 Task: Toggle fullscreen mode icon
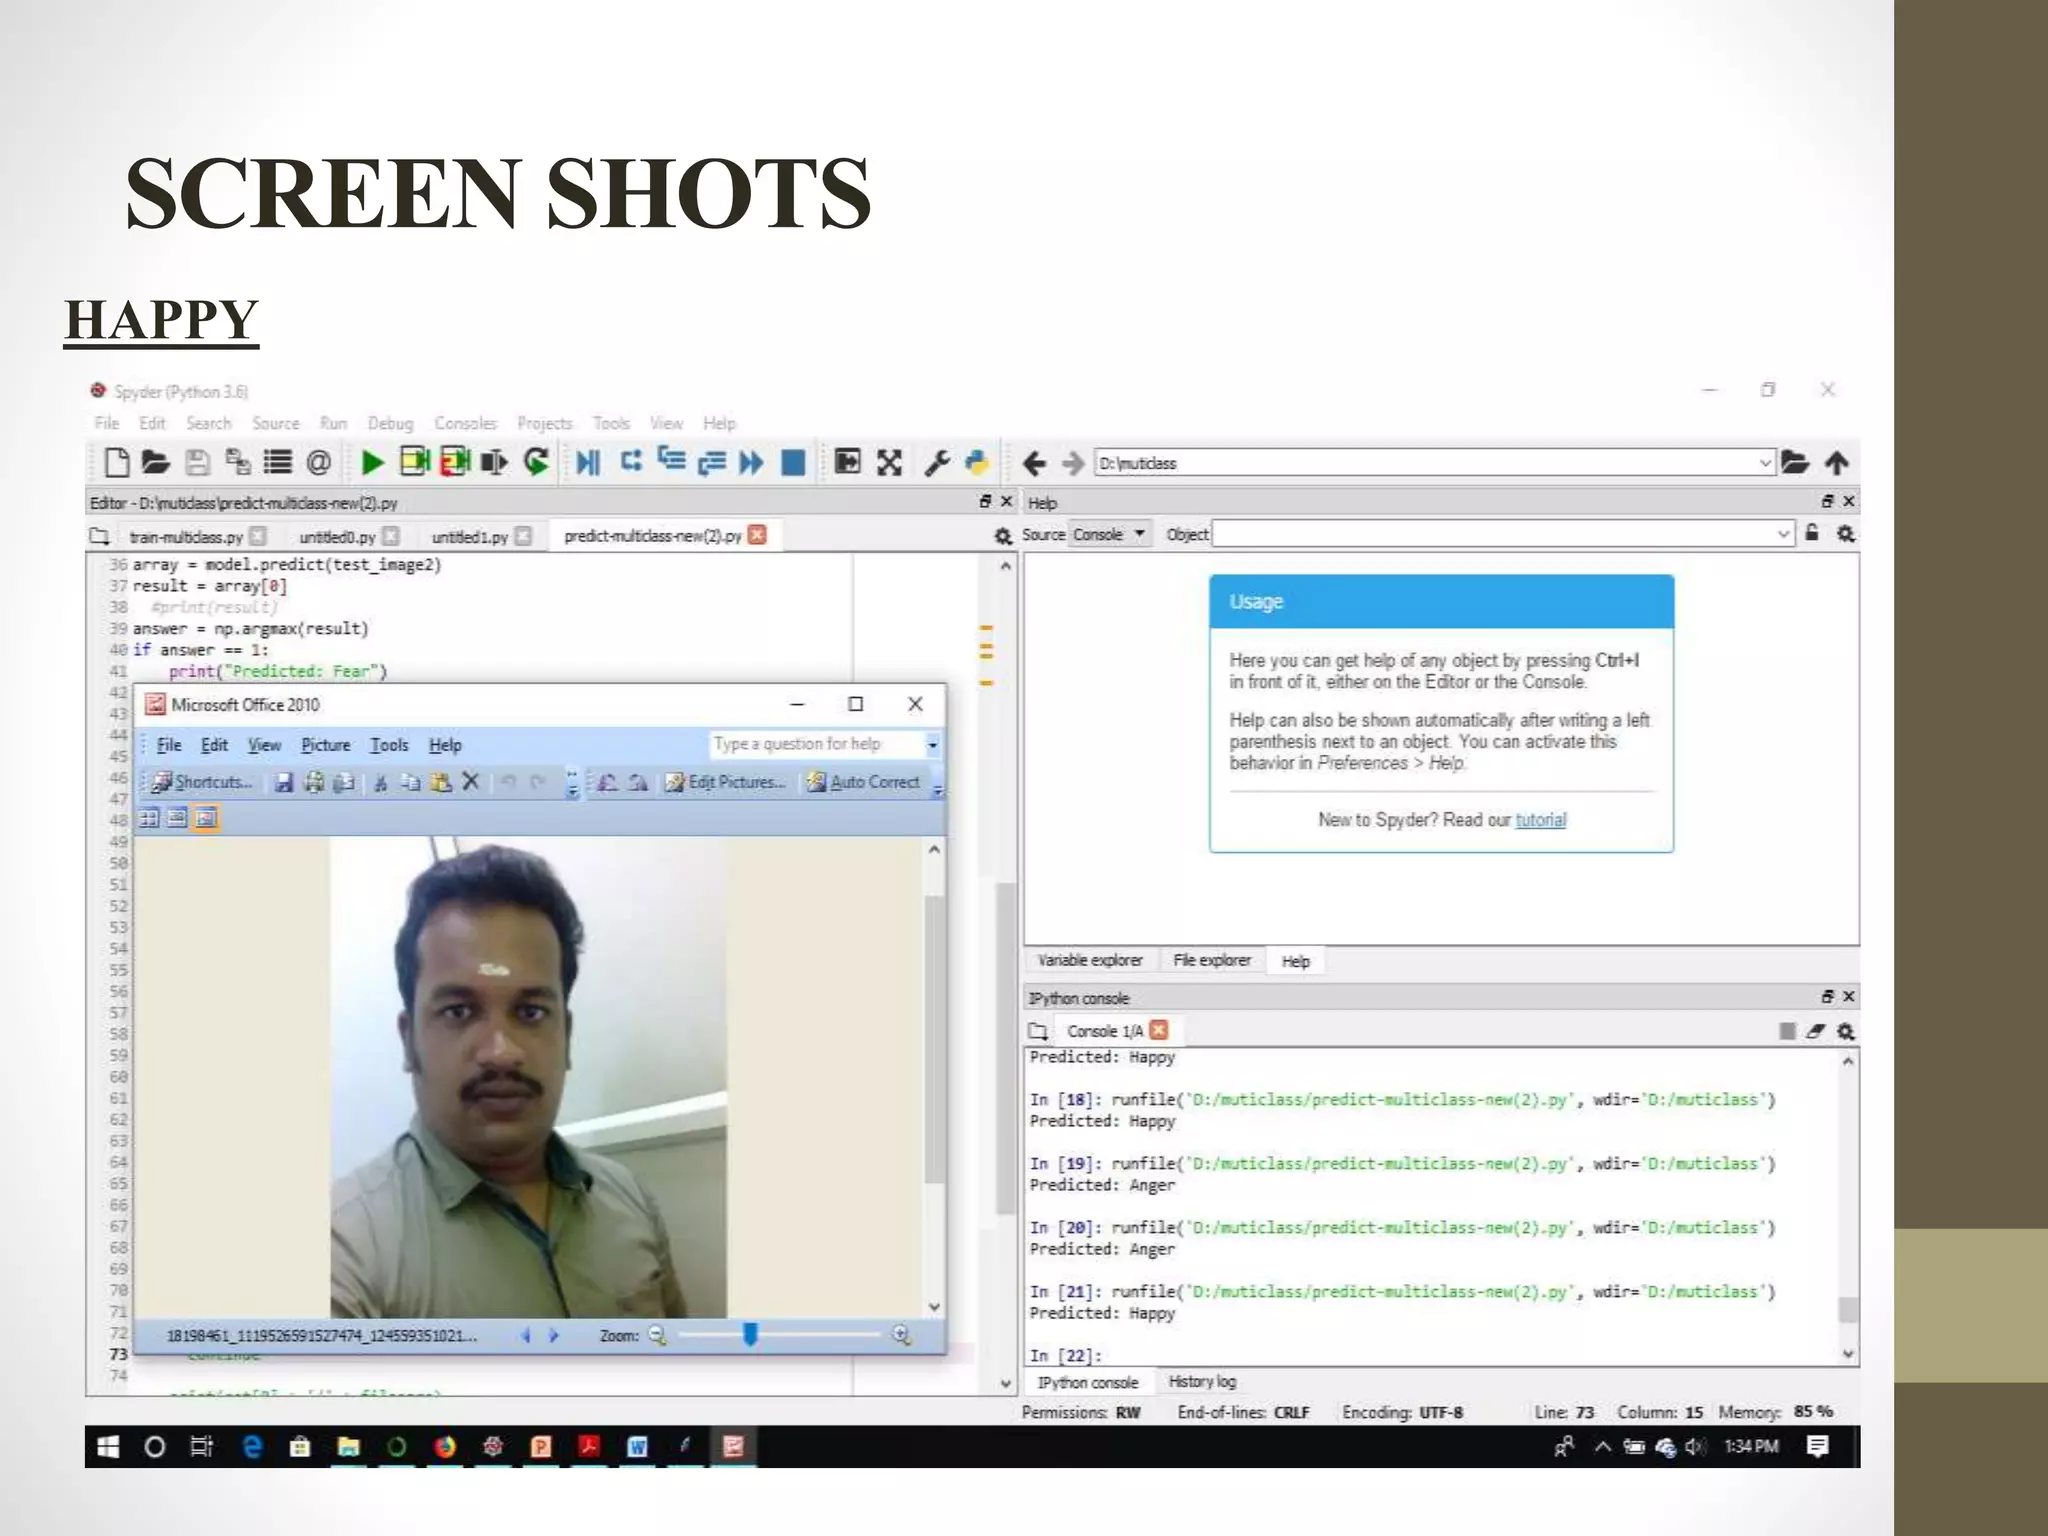pyautogui.click(x=889, y=462)
